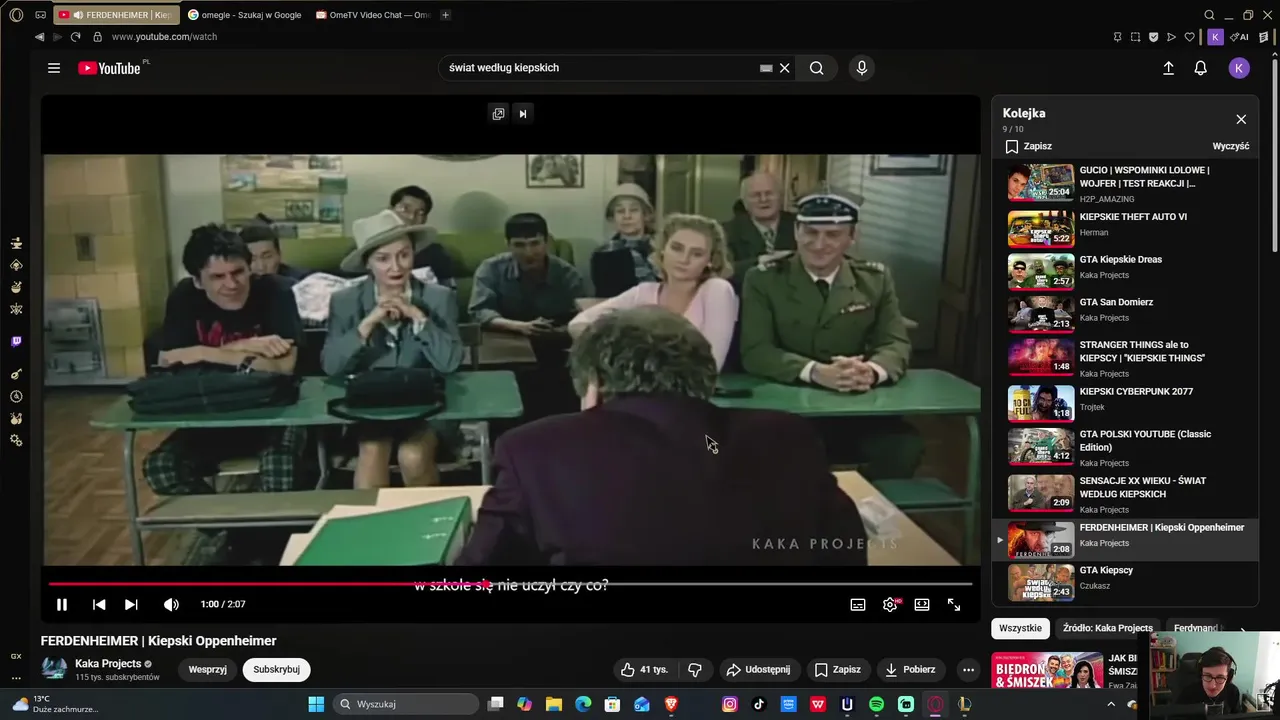Open STRANGER THINGS ale to KIEPSCY video
The height and width of the screenshot is (720, 1280).
[x=1127, y=356]
